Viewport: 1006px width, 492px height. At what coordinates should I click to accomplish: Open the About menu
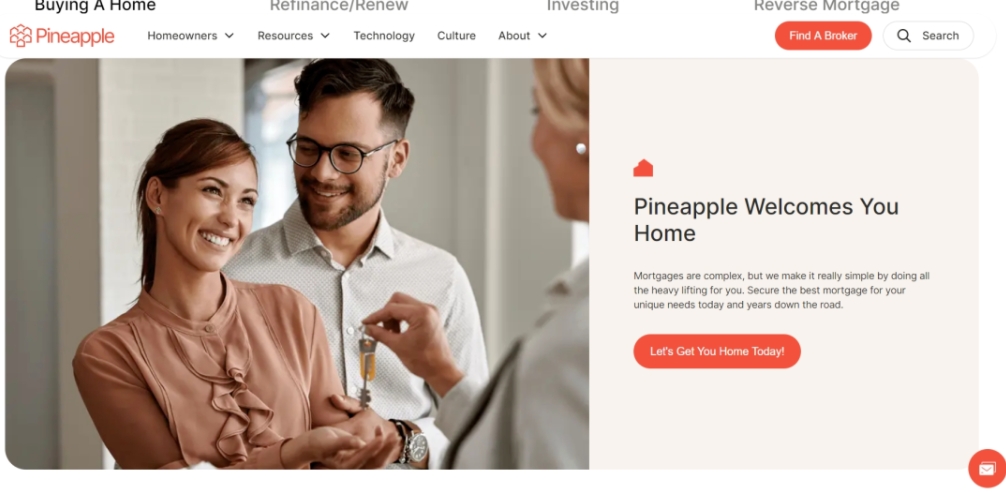tap(522, 36)
